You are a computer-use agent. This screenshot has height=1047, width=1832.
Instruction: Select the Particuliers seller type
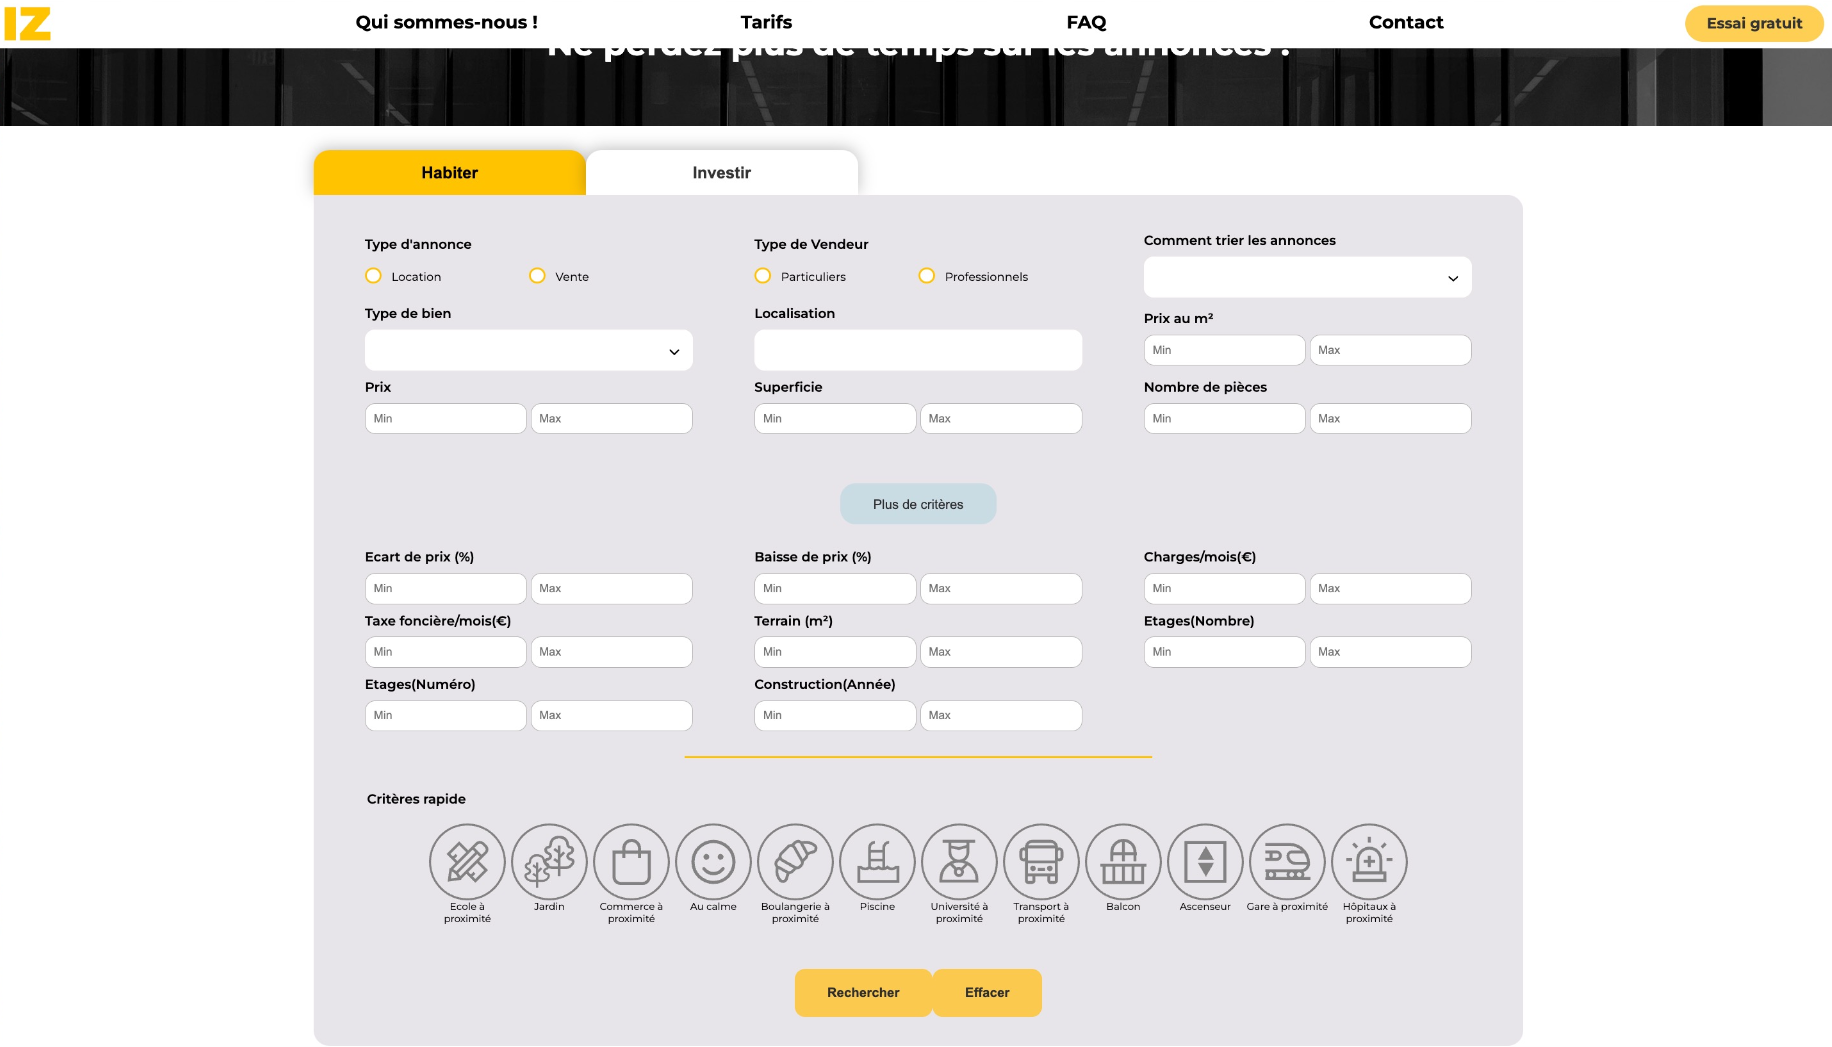pyautogui.click(x=763, y=276)
